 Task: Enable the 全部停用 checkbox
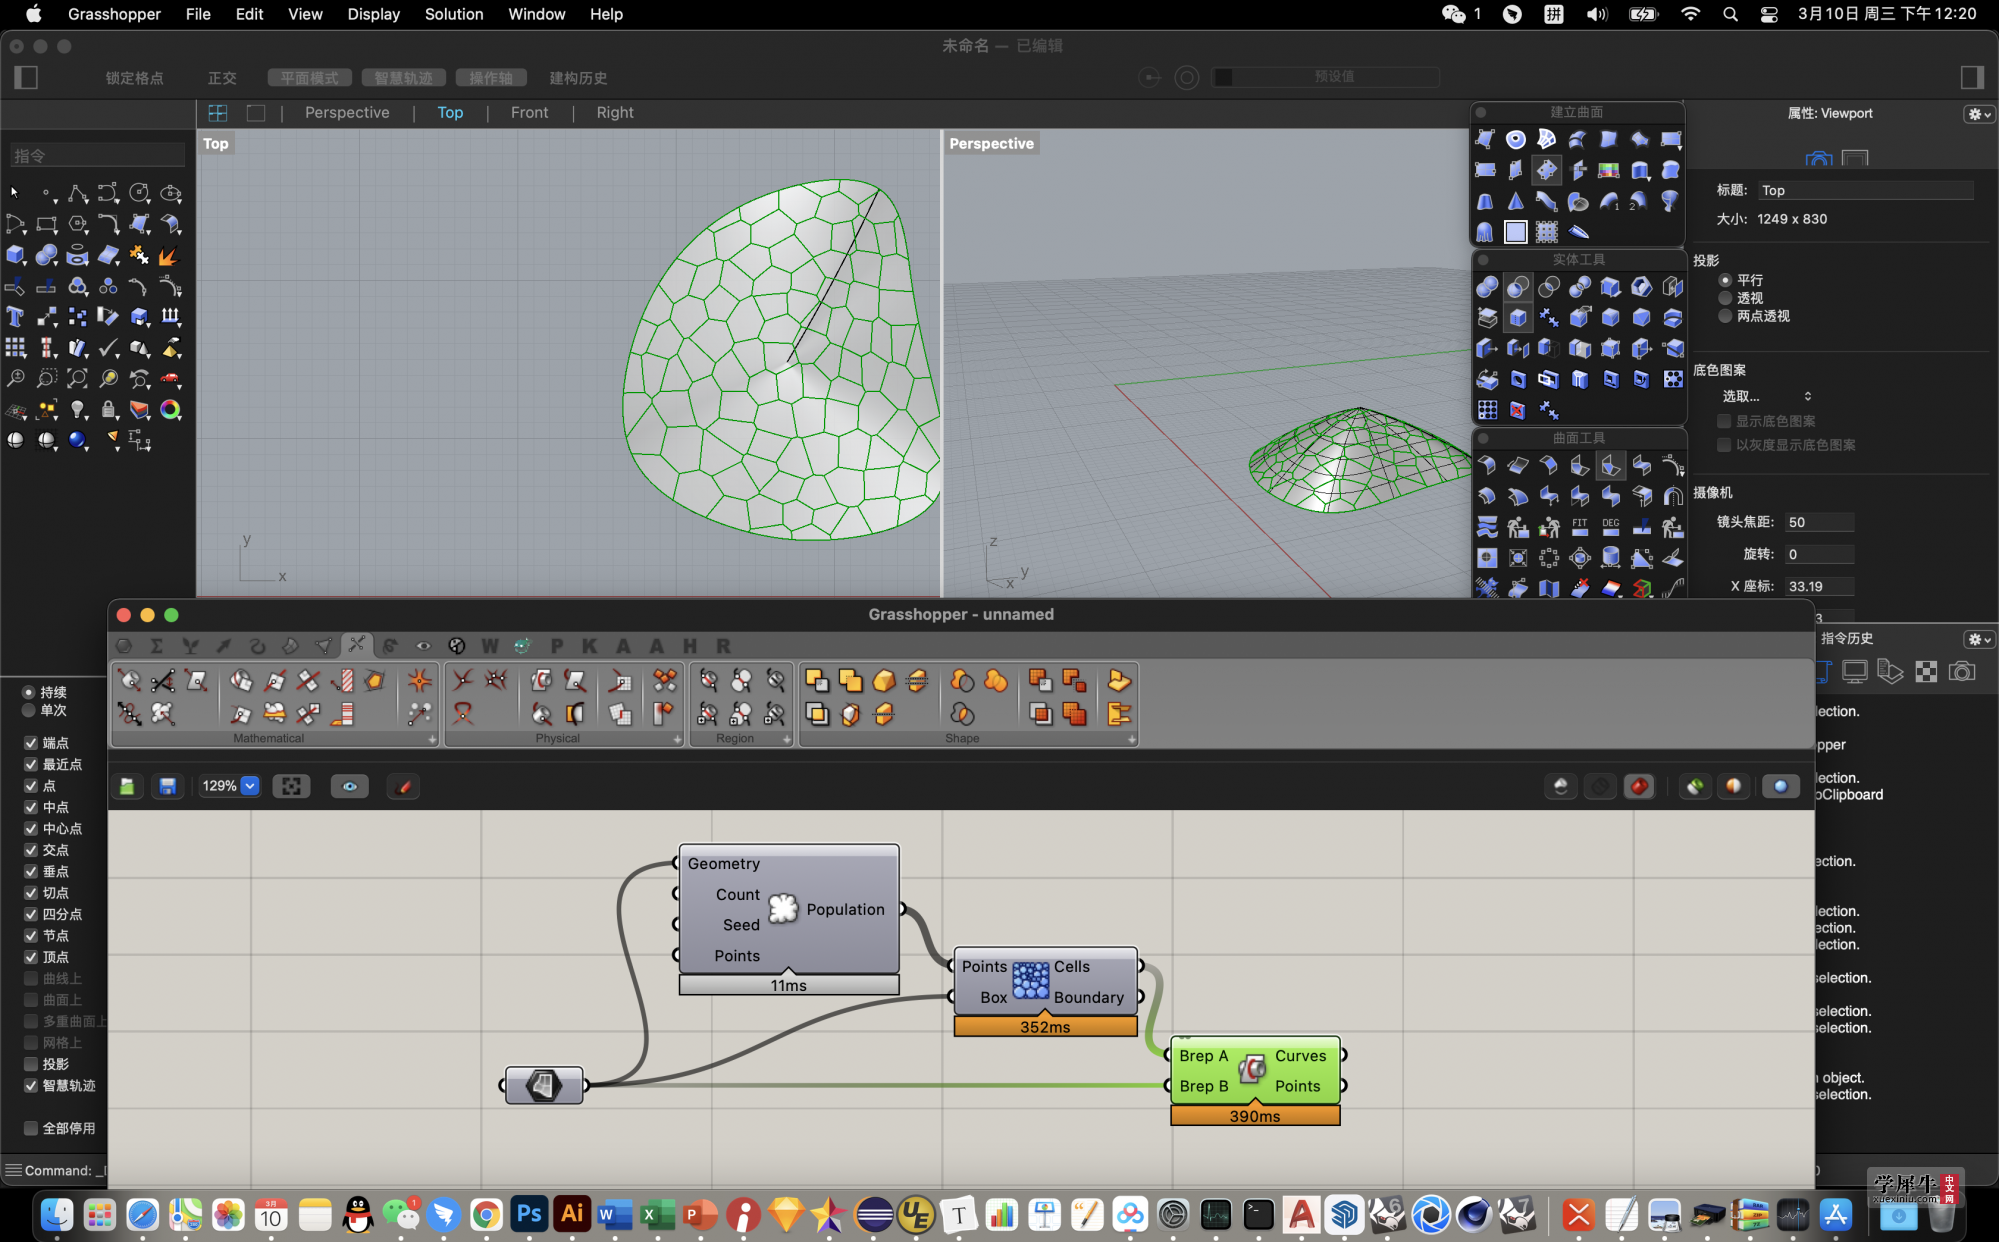[31, 1128]
